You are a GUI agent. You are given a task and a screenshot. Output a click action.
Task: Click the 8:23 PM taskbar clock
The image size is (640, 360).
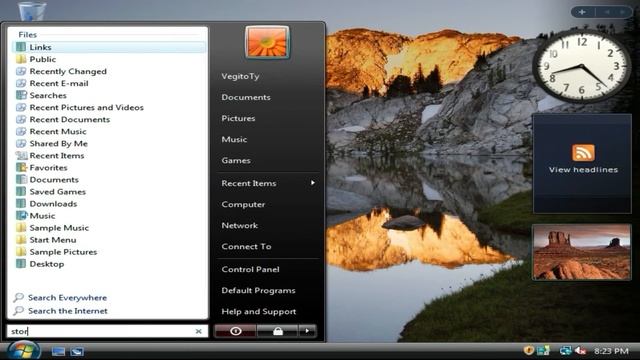[x=611, y=351]
